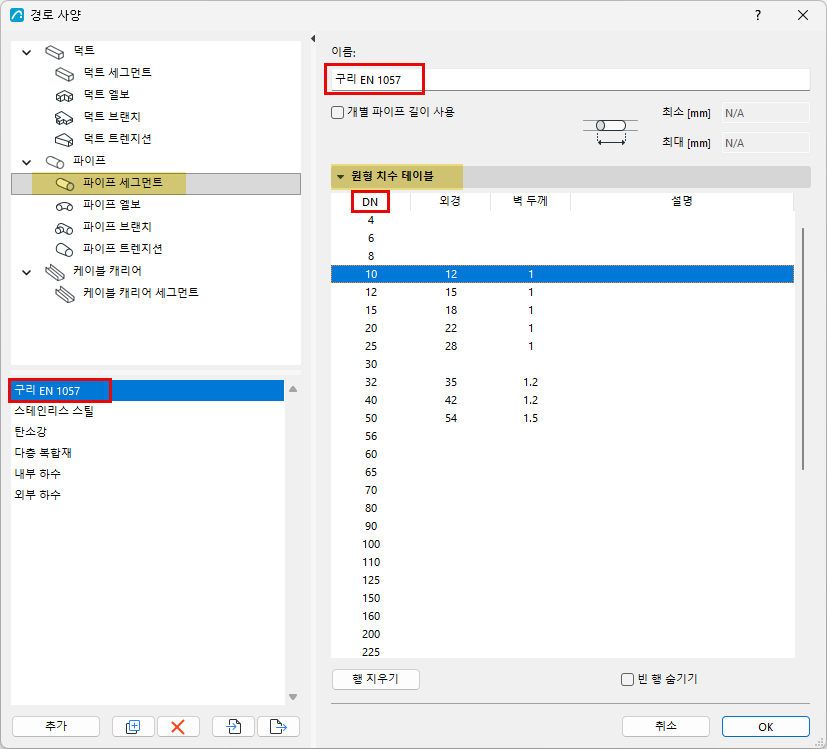Click the material list scroll-up arrow
Screen dimensions: 827x749
coord(293,389)
